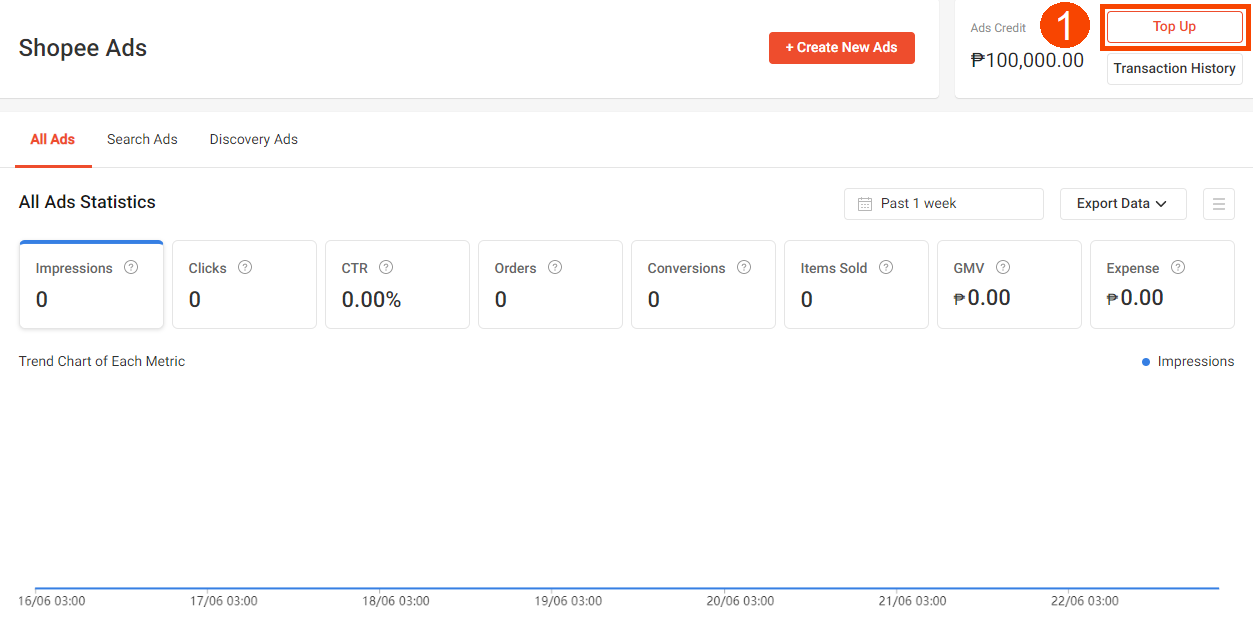1253x624 pixels.
Task: Click the 17/06 03:00 axis label
Action: tap(224, 601)
